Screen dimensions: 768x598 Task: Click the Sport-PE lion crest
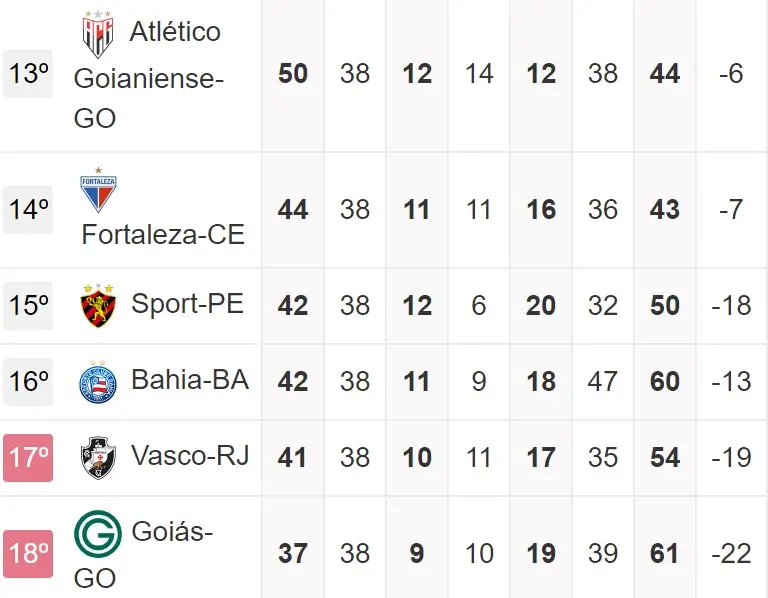pyautogui.click(x=98, y=306)
